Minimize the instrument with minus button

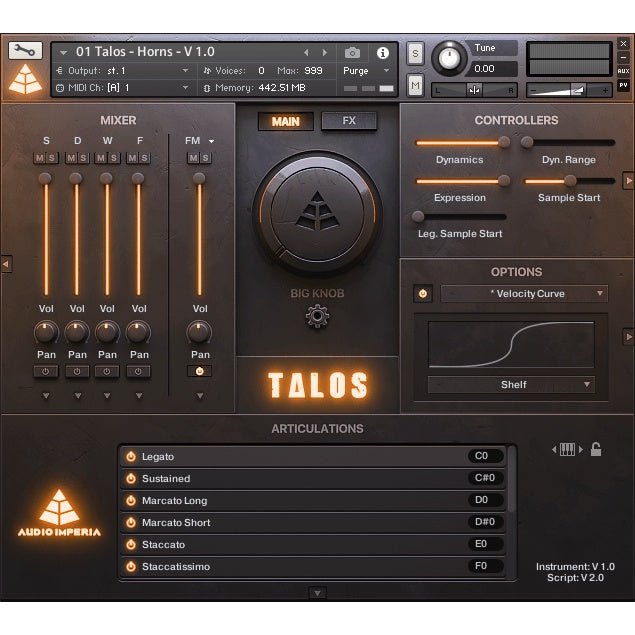pyautogui.click(x=623, y=57)
